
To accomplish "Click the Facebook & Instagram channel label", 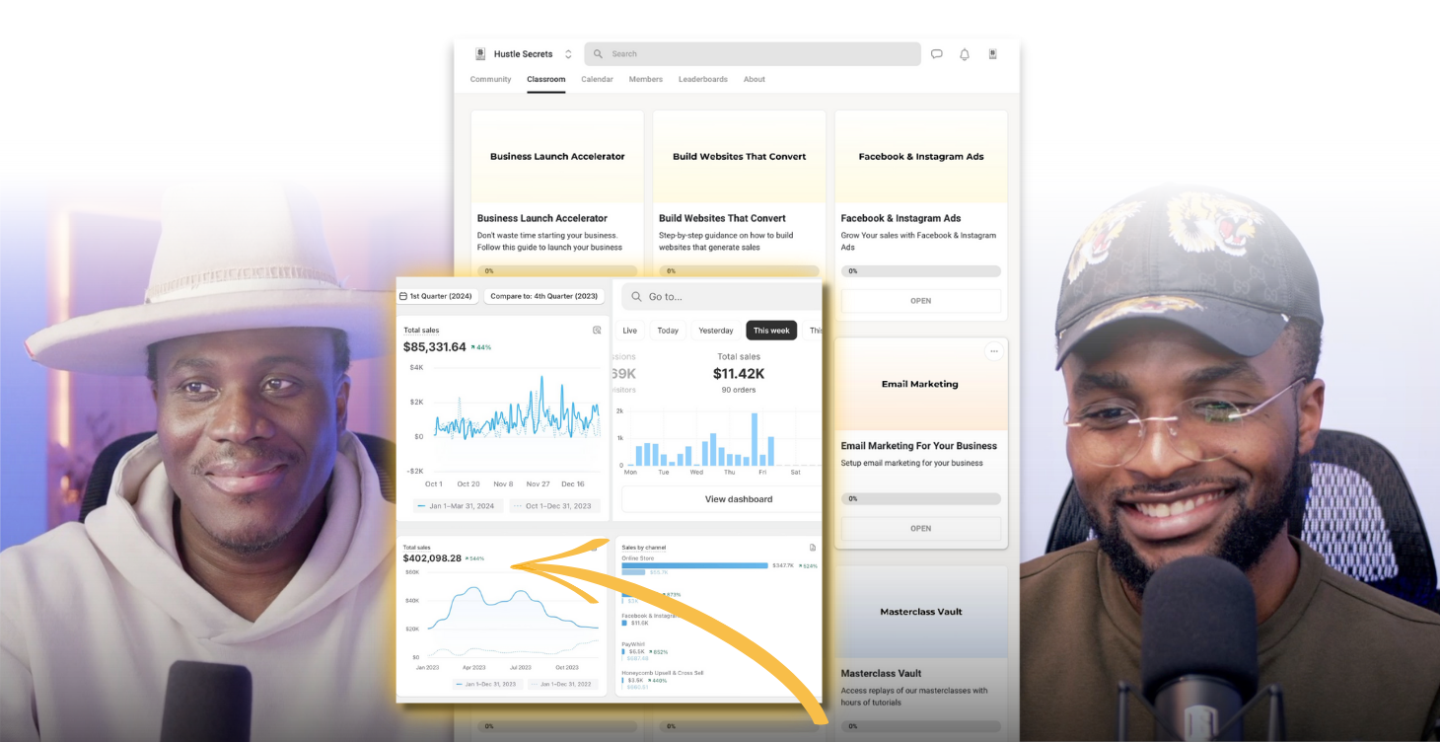I will 649,616.
